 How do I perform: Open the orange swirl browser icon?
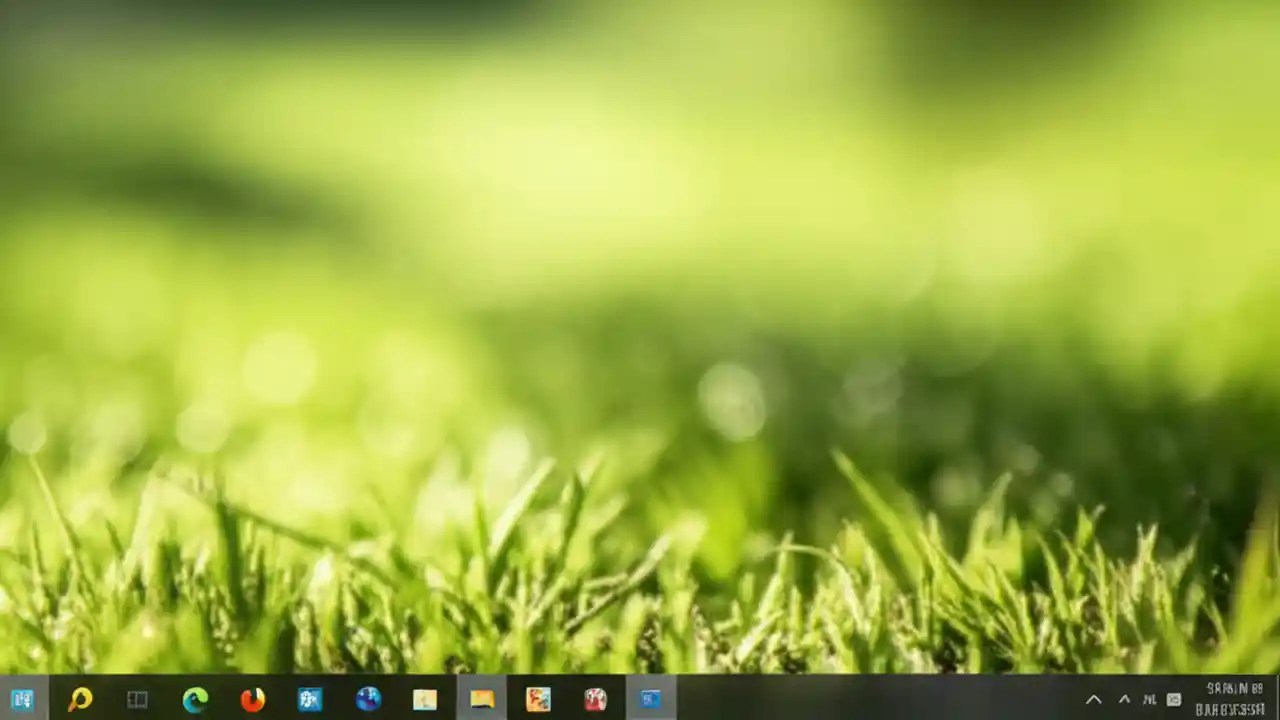point(251,699)
